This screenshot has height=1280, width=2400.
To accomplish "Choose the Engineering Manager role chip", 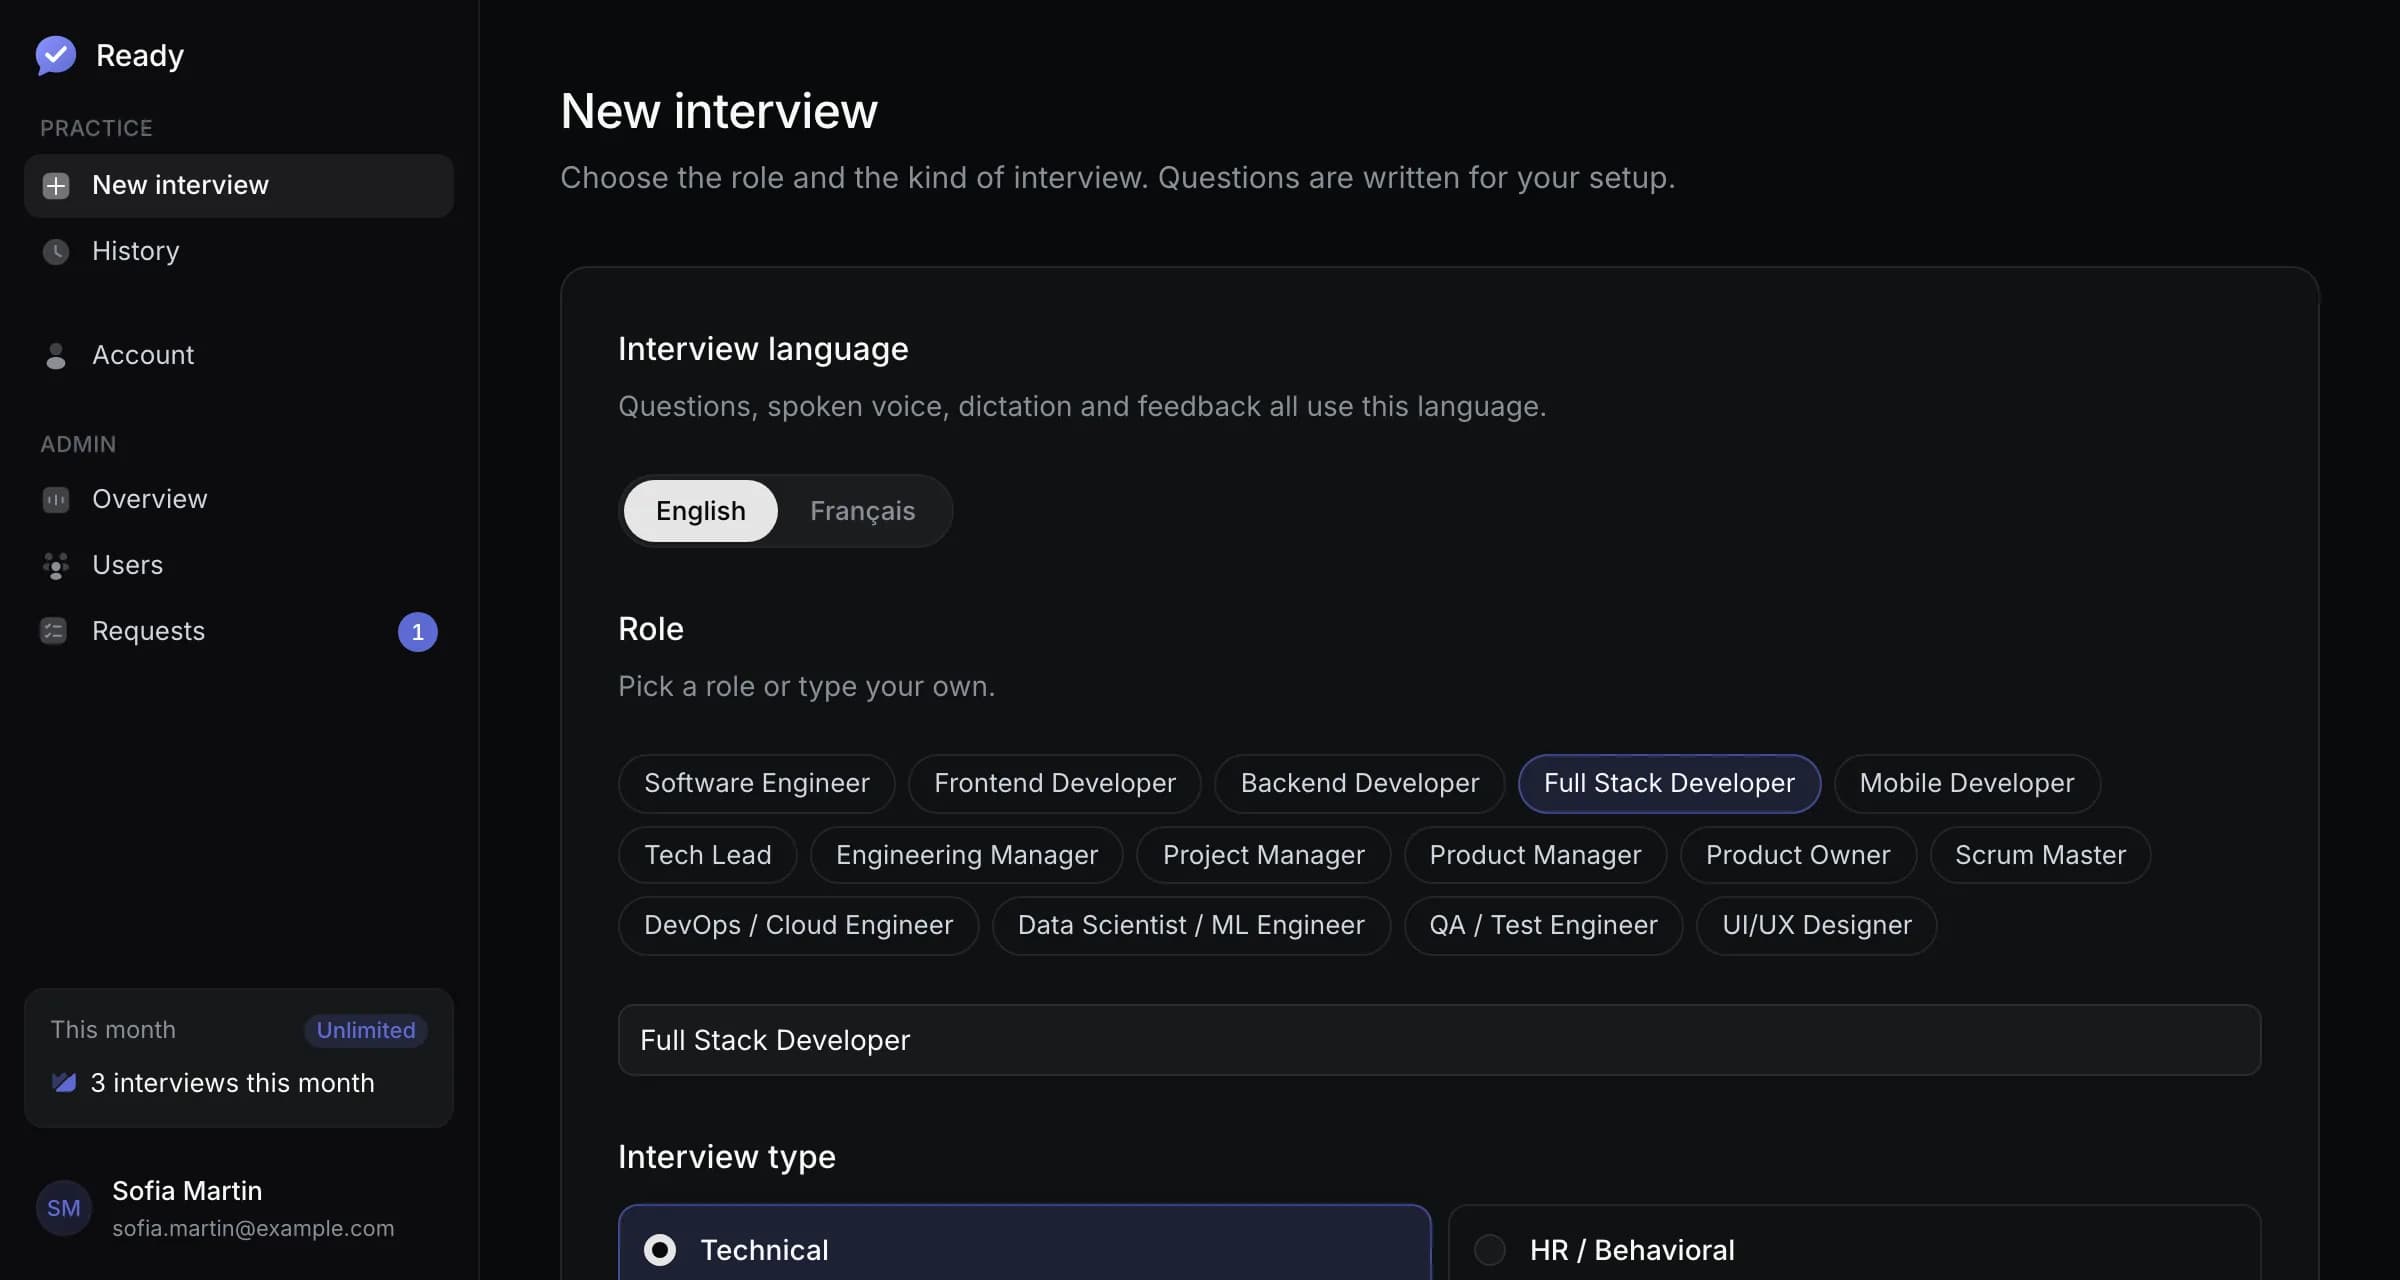I will (967, 855).
